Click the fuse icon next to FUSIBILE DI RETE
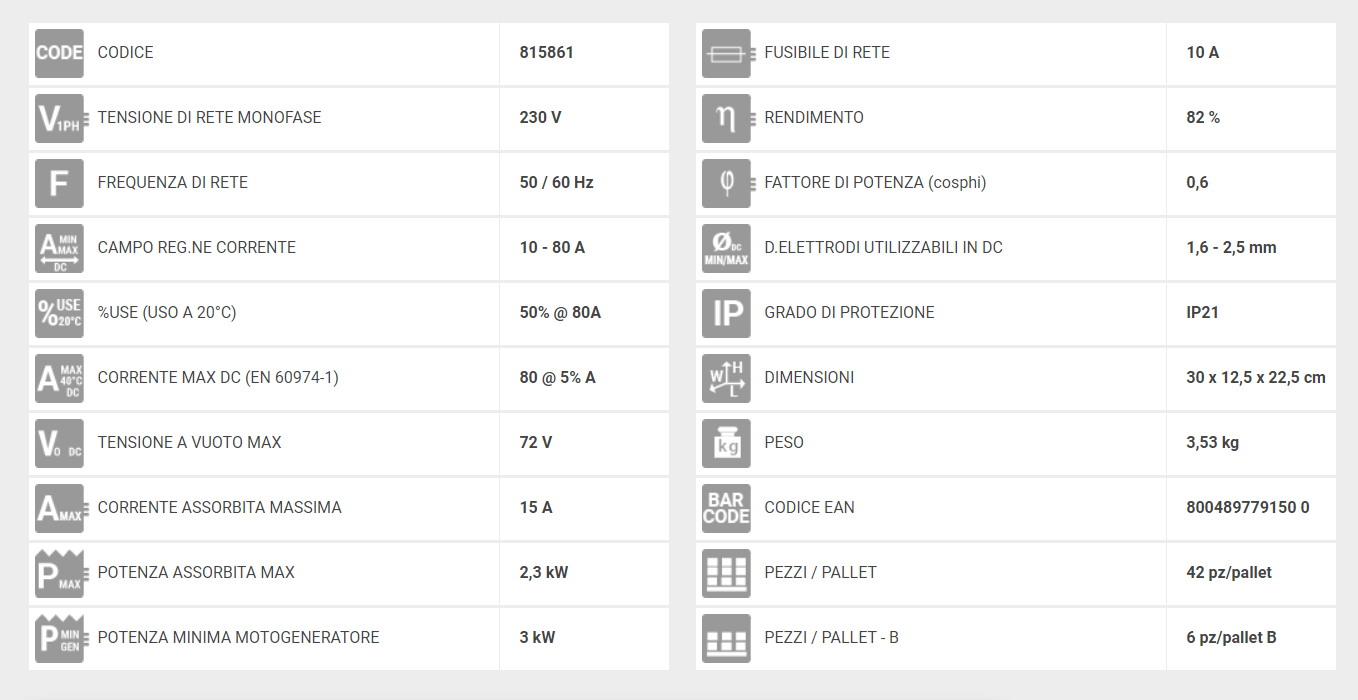 [x=726, y=53]
